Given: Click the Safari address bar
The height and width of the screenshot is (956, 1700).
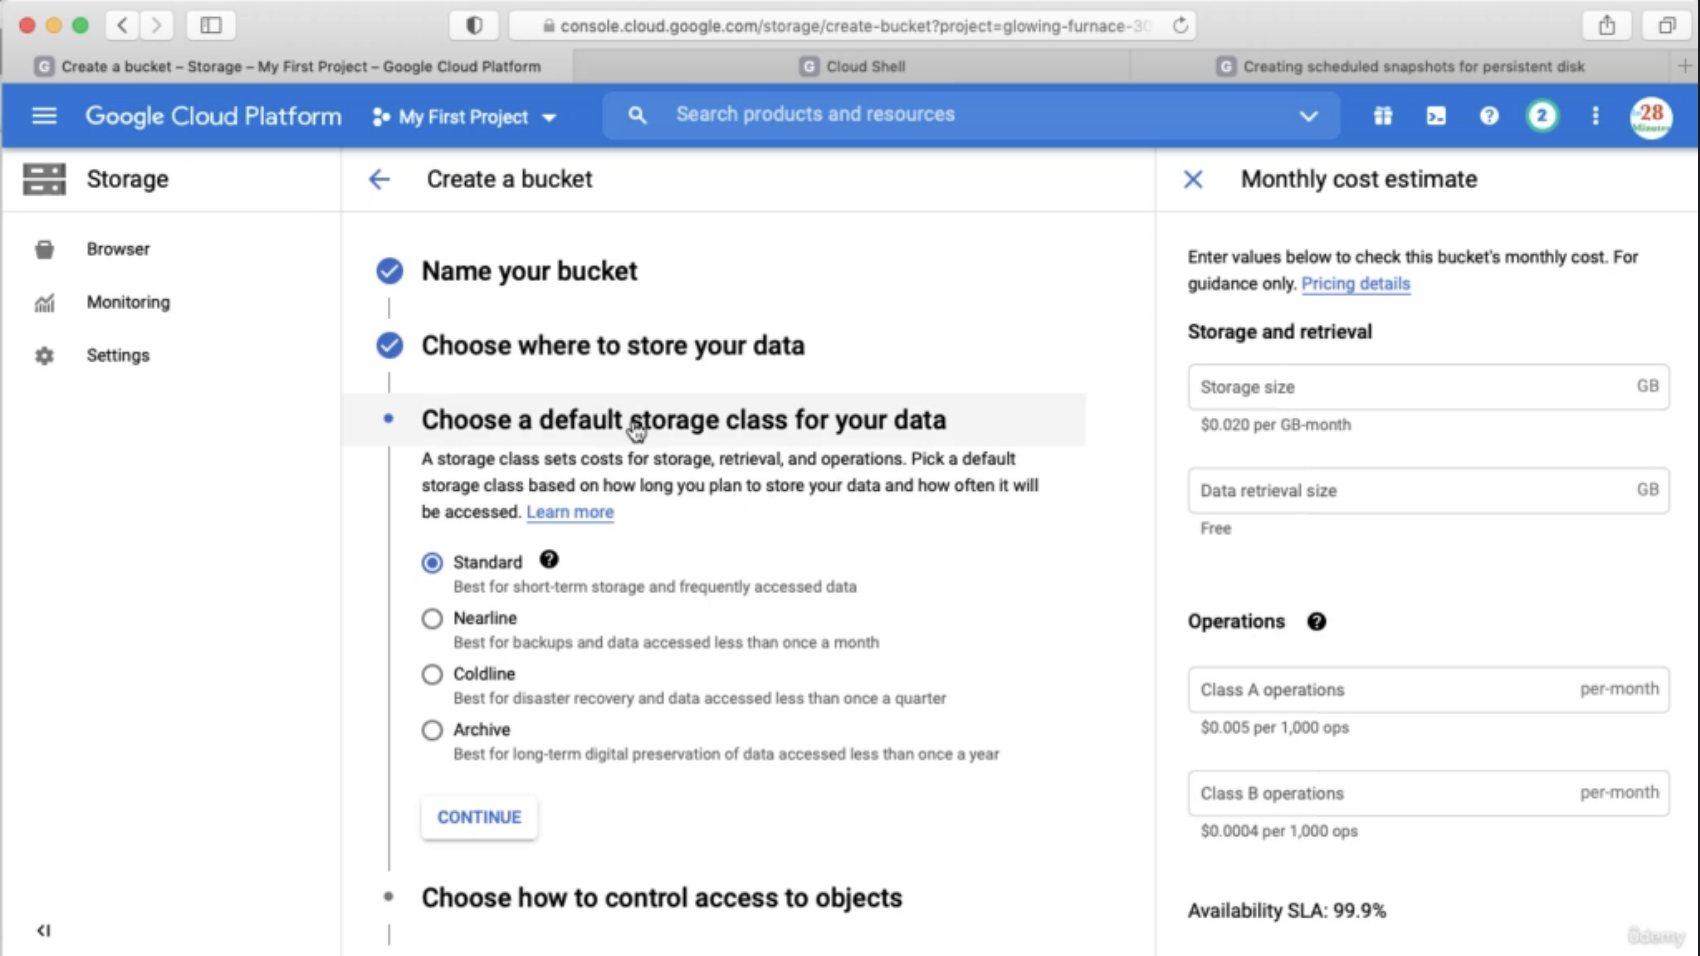Looking at the screenshot, I should point(854,26).
